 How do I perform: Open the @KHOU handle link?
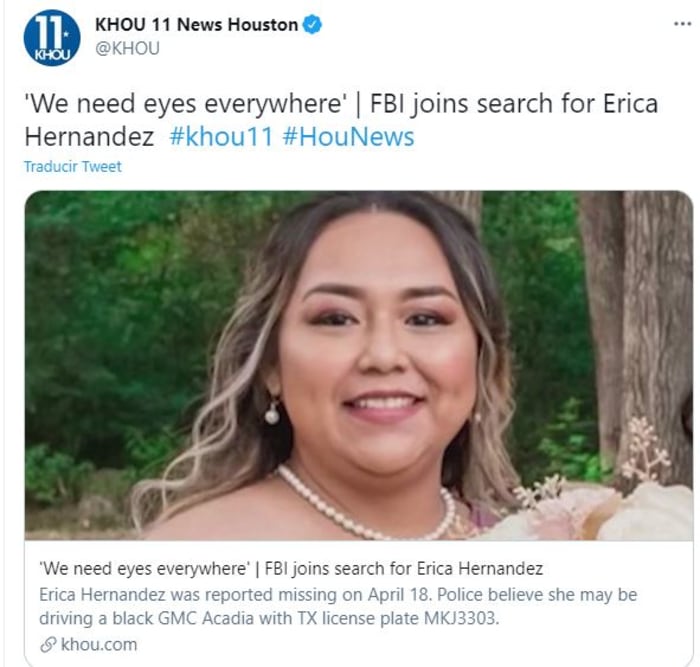pyautogui.click(x=127, y=48)
